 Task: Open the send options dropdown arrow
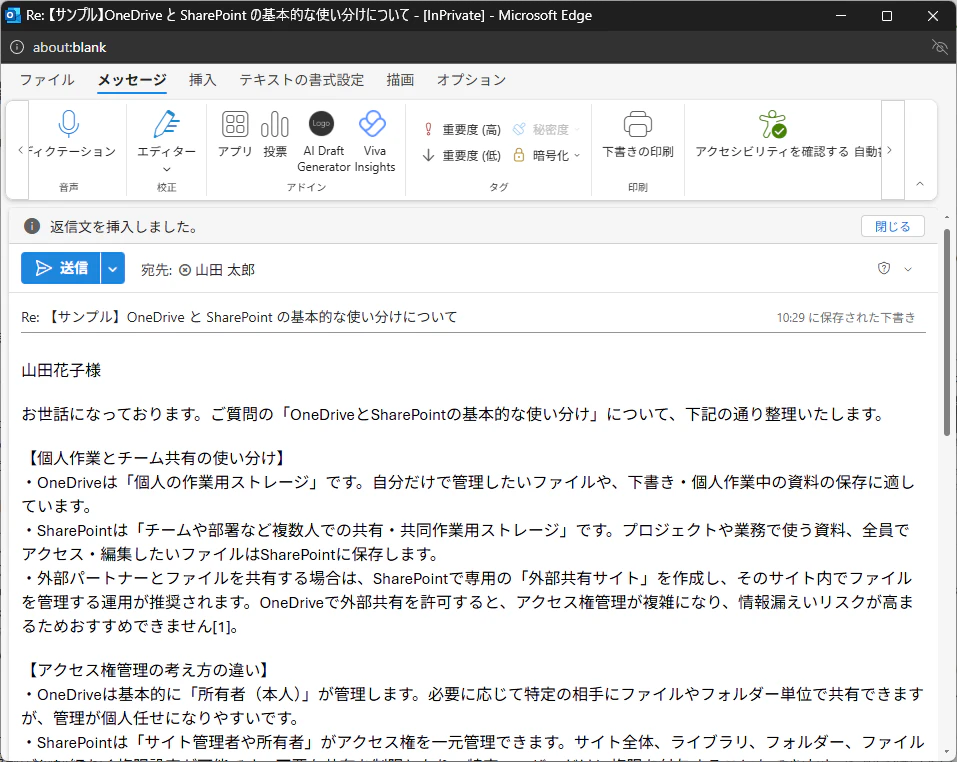113,268
